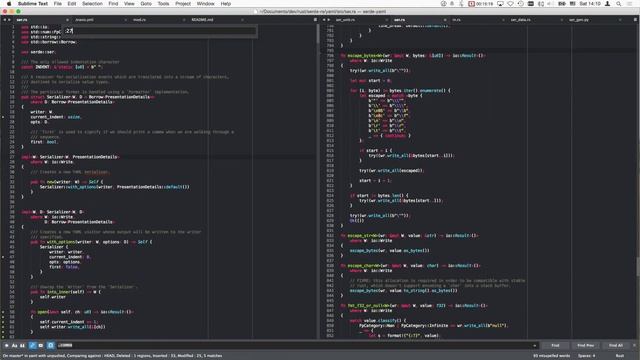Open right pane tab list dropdown
Viewport: 640px width, 360px height.
(636, 20)
